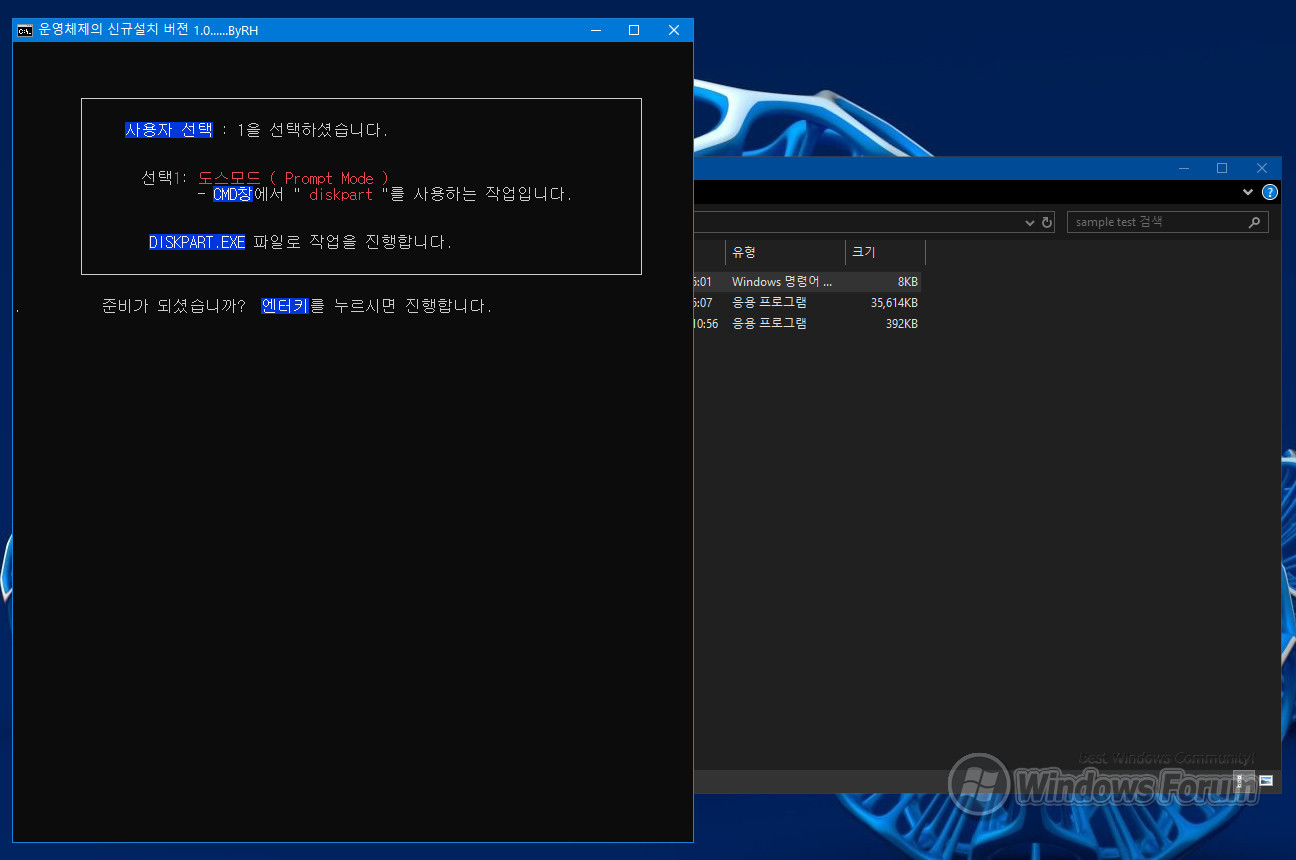Click the 8KB size cell
The width and height of the screenshot is (1296, 860).
click(x=907, y=282)
